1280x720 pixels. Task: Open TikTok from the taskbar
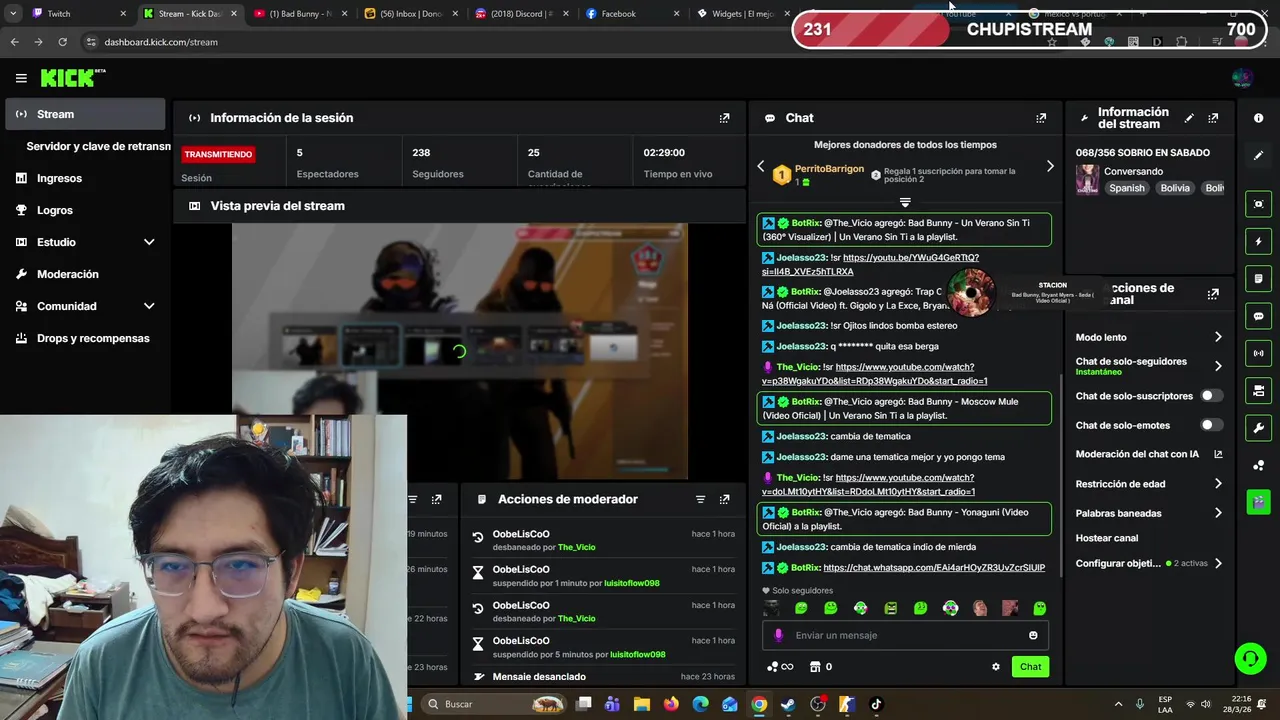876,704
